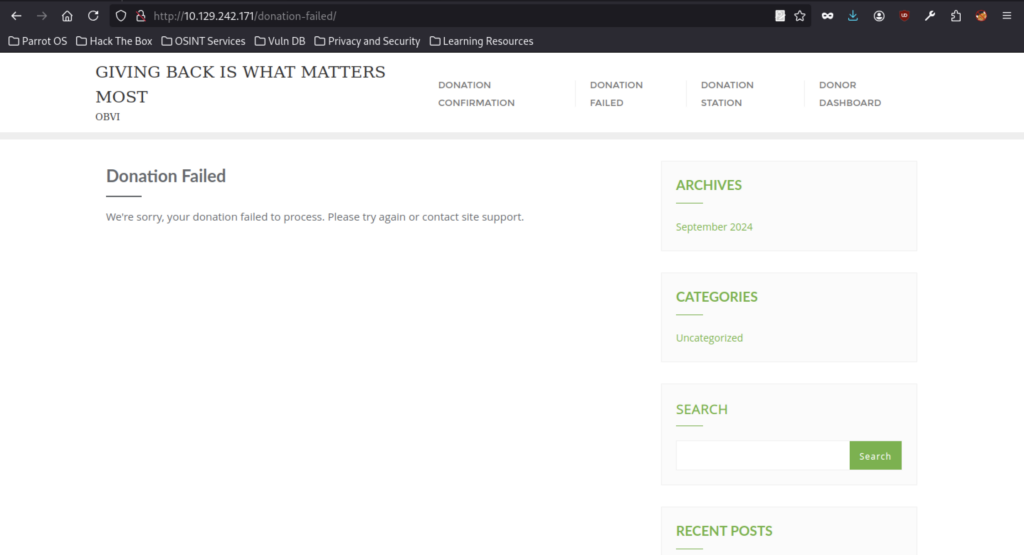Click the uBlock Origin extension icon
This screenshot has width=1024, height=555.
click(904, 16)
